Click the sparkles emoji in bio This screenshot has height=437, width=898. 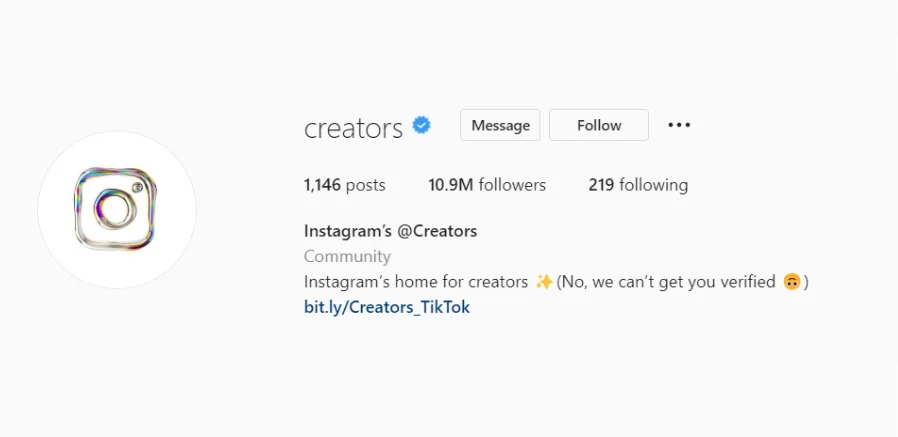click(543, 282)
